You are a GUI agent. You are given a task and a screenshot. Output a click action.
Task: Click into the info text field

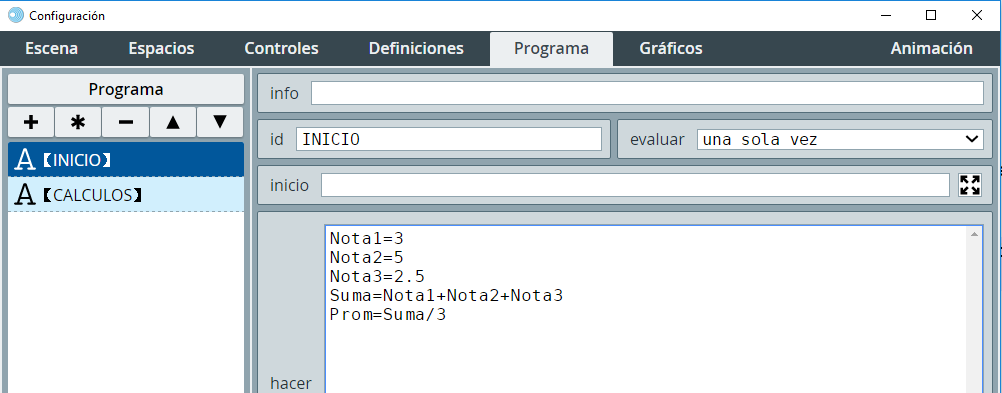pos(647,93)
